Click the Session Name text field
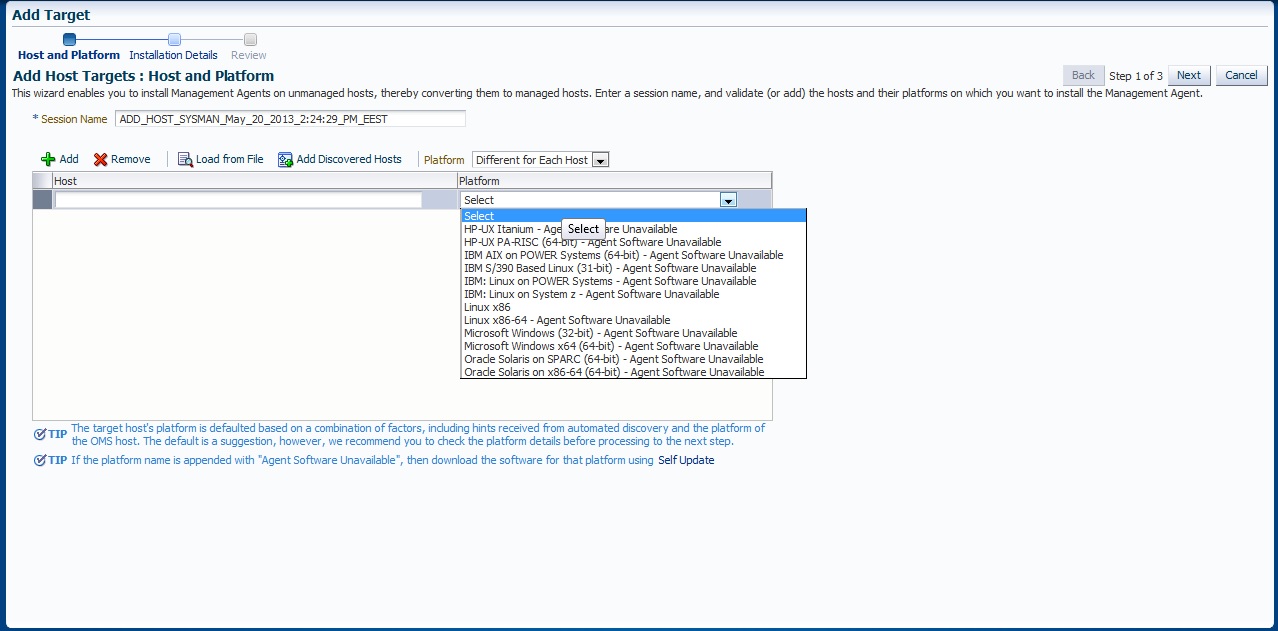Viewport: 1278px width, 631px height. 290,119
